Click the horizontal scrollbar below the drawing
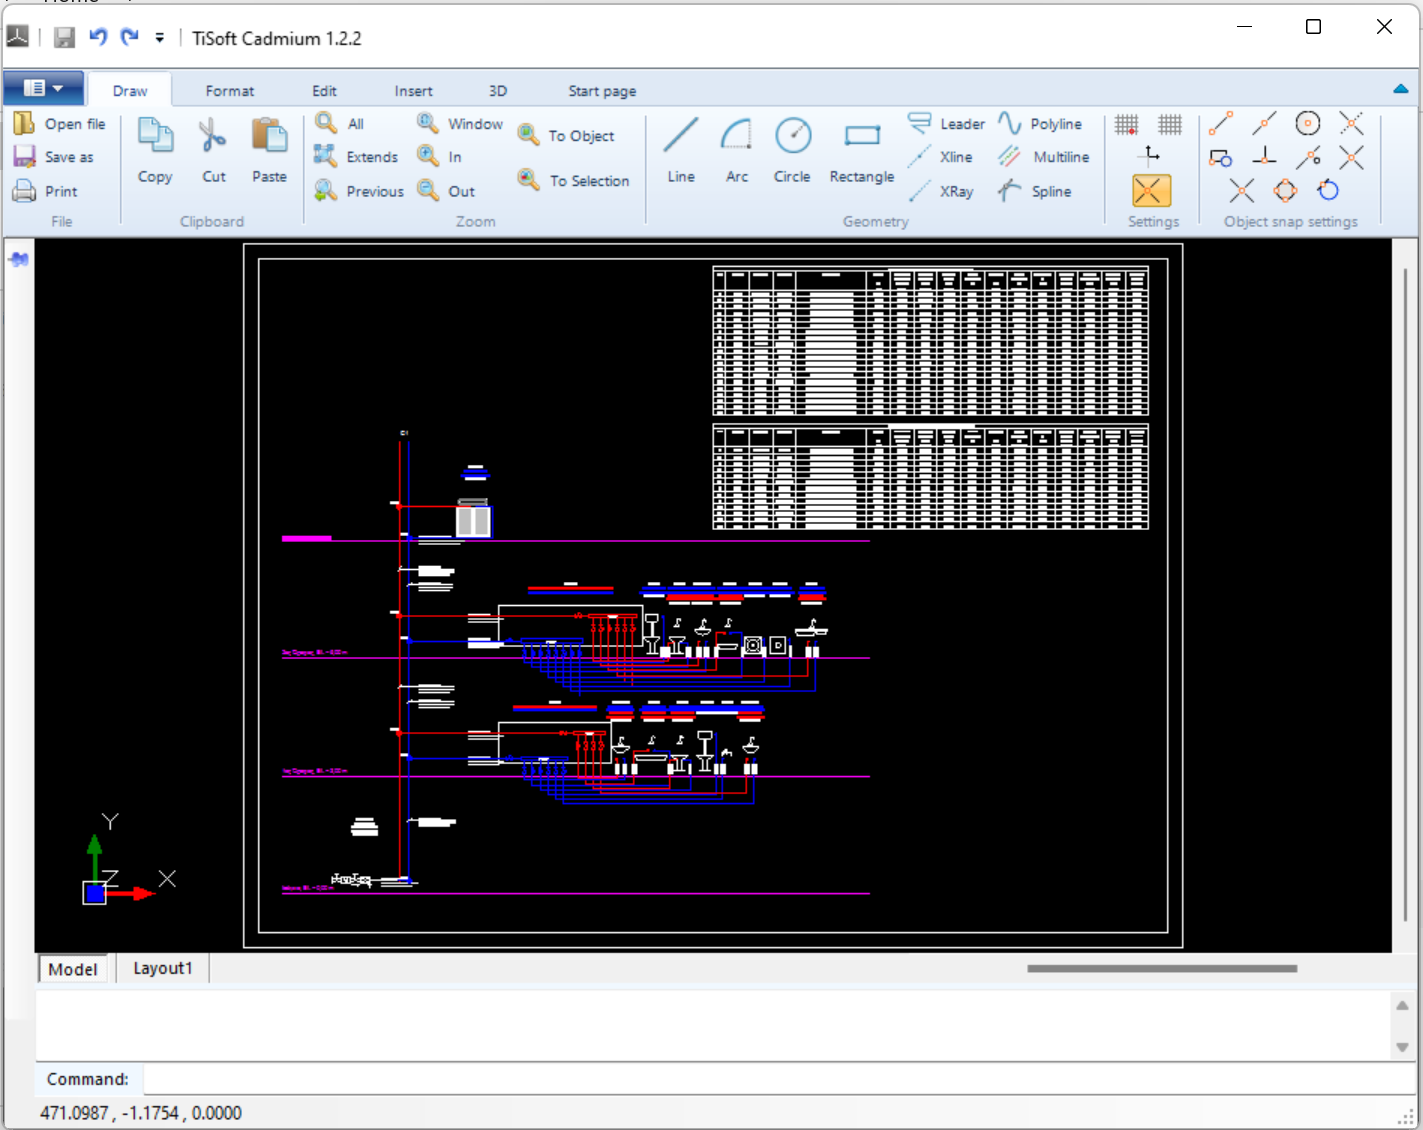This screenshot has width=1423, height=1130. coord(1162,968)
